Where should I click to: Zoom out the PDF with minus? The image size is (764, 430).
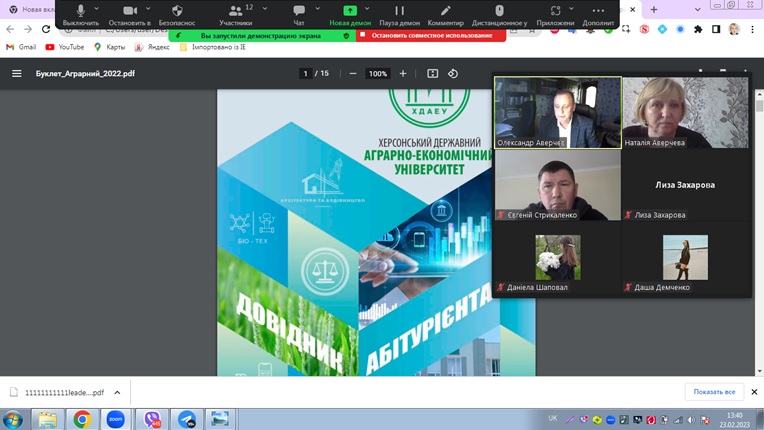pyautogui.click(x=353, y=74)
